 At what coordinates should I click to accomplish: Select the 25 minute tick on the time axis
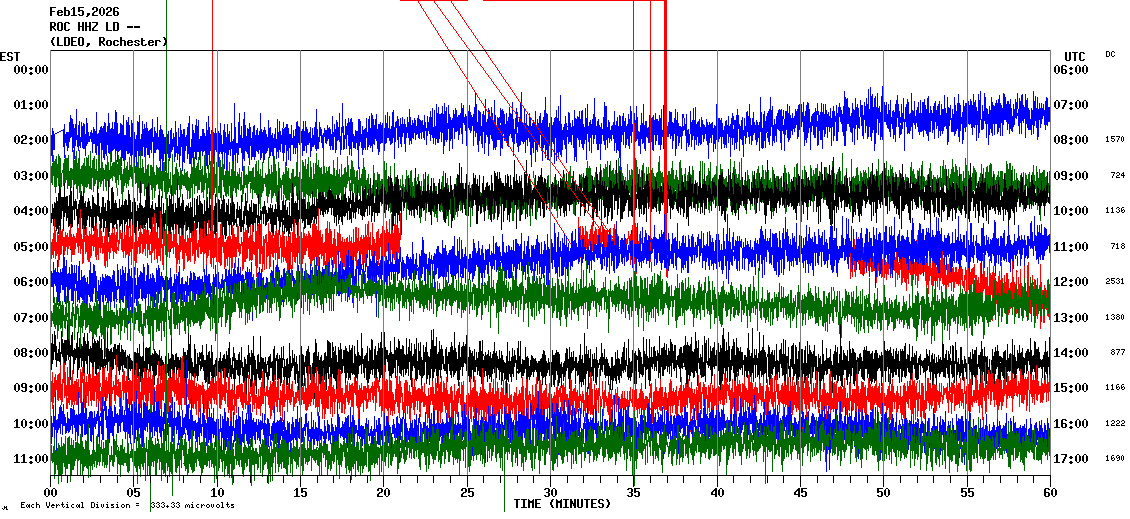467,493
